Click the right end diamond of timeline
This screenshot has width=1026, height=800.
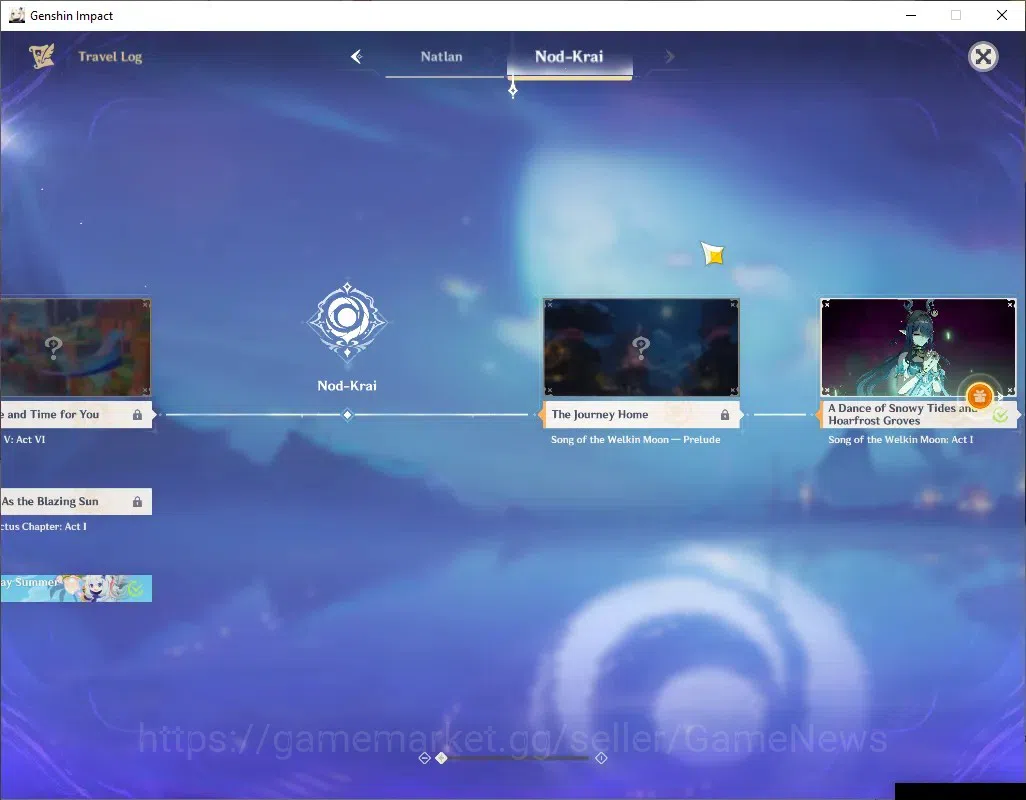[x=601, y=758]
